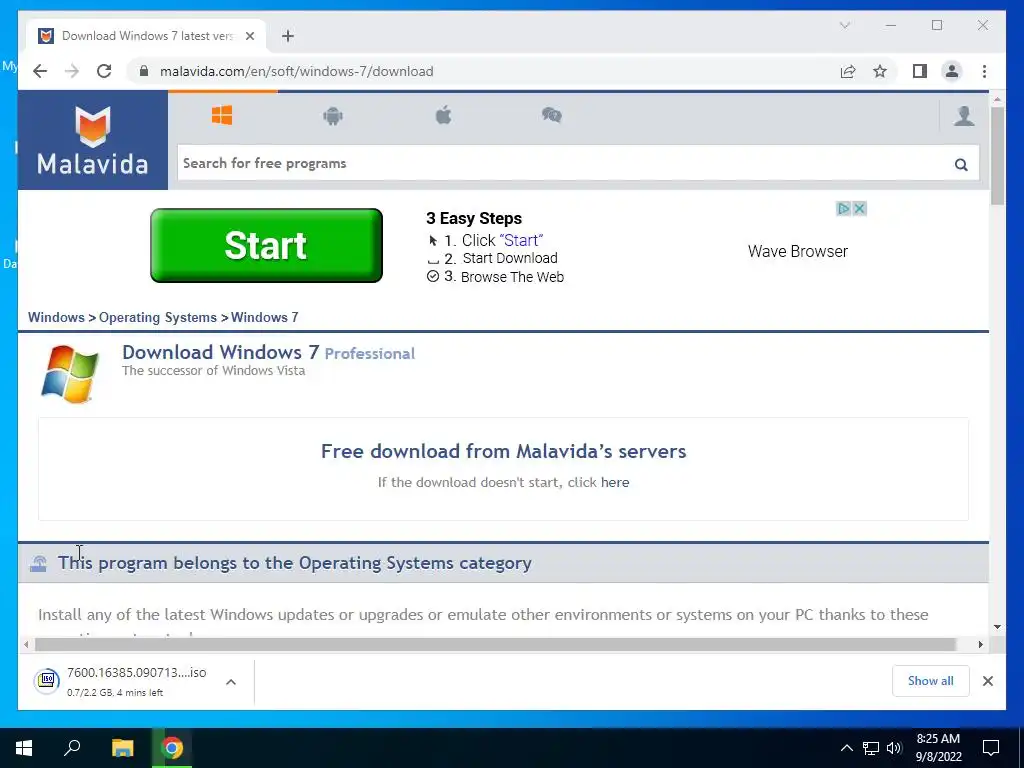Click 'The successor of Windows Vista' text
Viewport: 1024px width, 768px height.
point(214,371)
